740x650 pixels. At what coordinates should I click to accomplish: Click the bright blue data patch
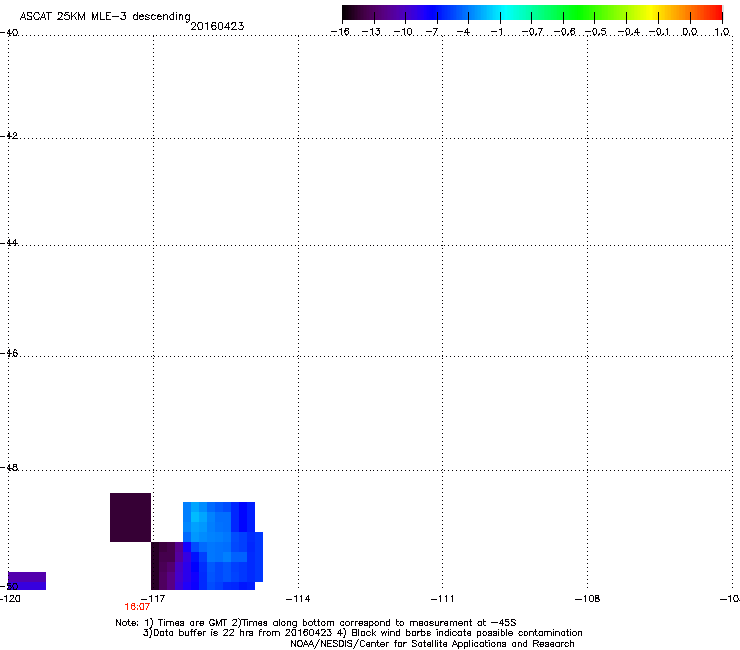coord(223,546)
